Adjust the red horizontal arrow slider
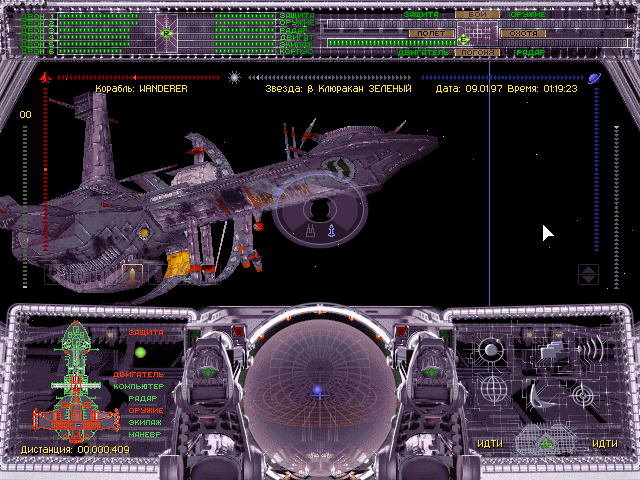The height and width of the screenshot is (480, 640). 138,77
